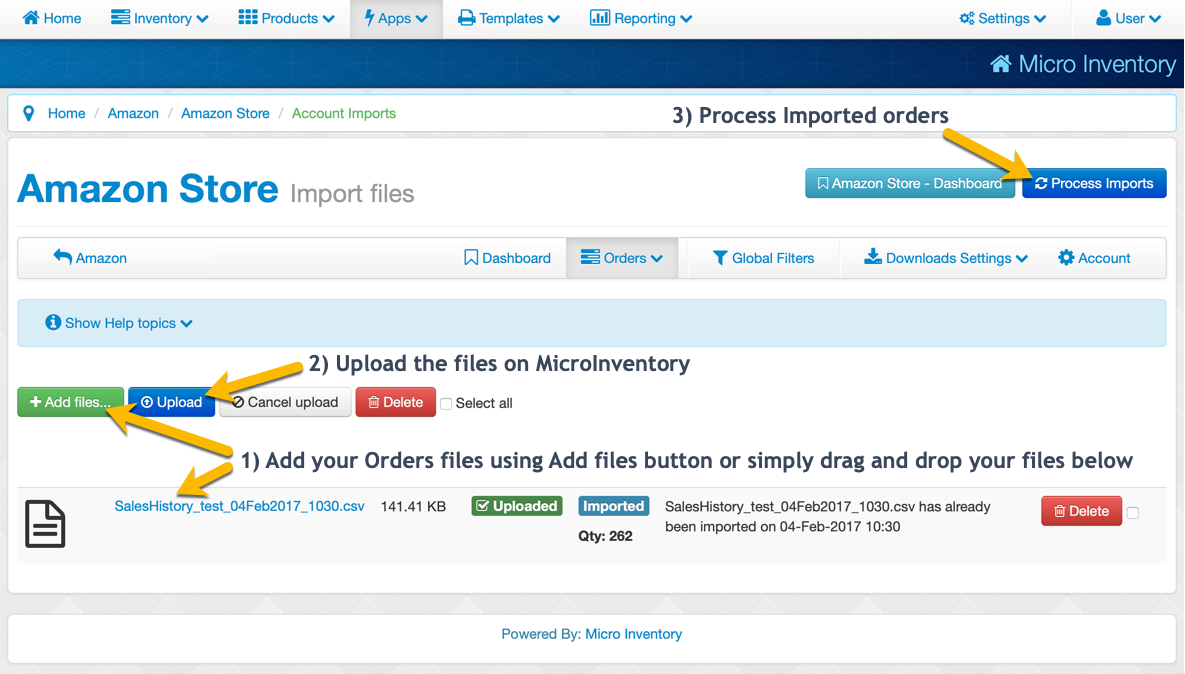Expand the Products dropdown chevron

(x=329, y=19)
